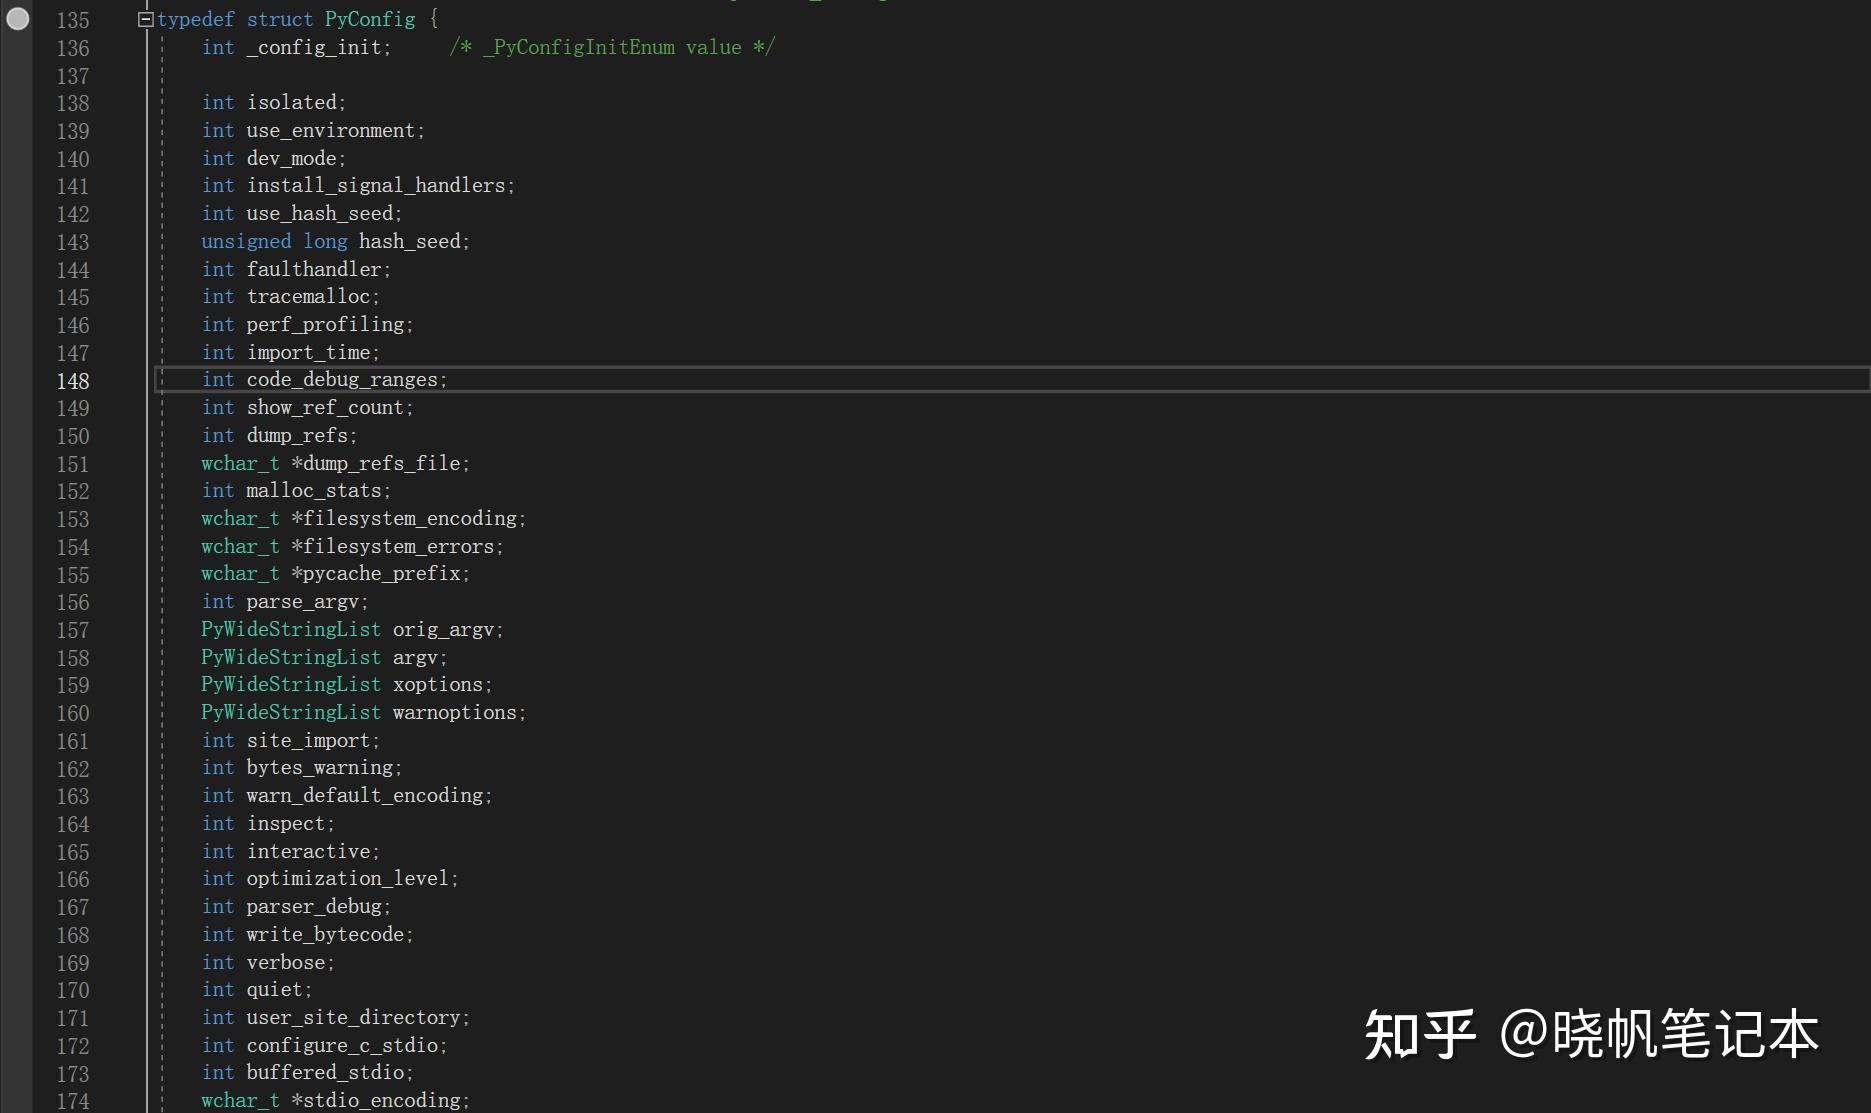Click the breakpoint circle in the margin
1871x1113 pixels.
[17, 18]
